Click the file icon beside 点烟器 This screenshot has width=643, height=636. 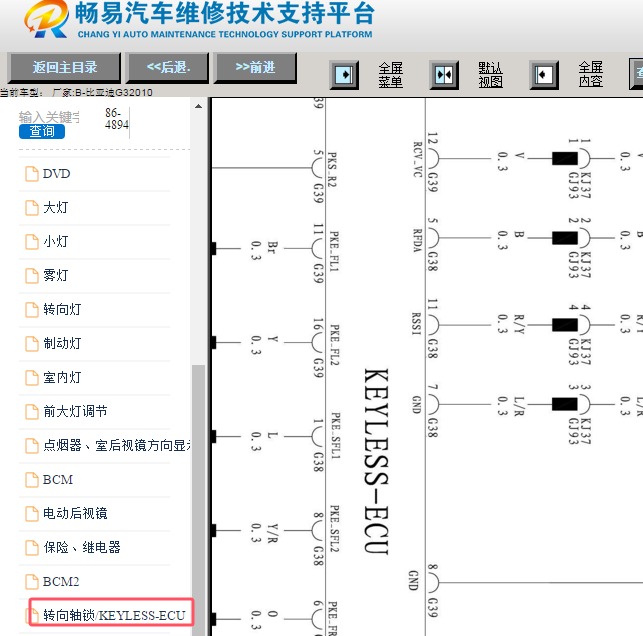coord(32,446)
